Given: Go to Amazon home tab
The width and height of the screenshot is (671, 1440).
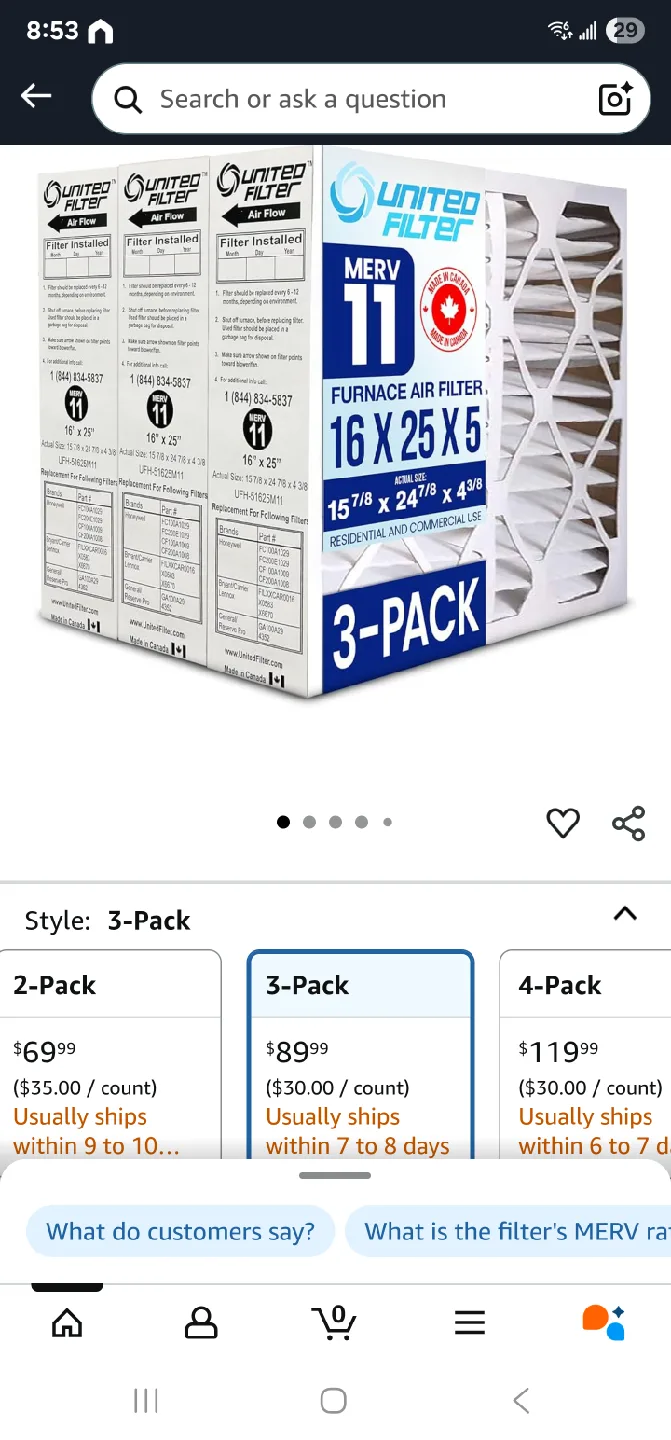Looking at the screenshot, I should click(67, 1322).
